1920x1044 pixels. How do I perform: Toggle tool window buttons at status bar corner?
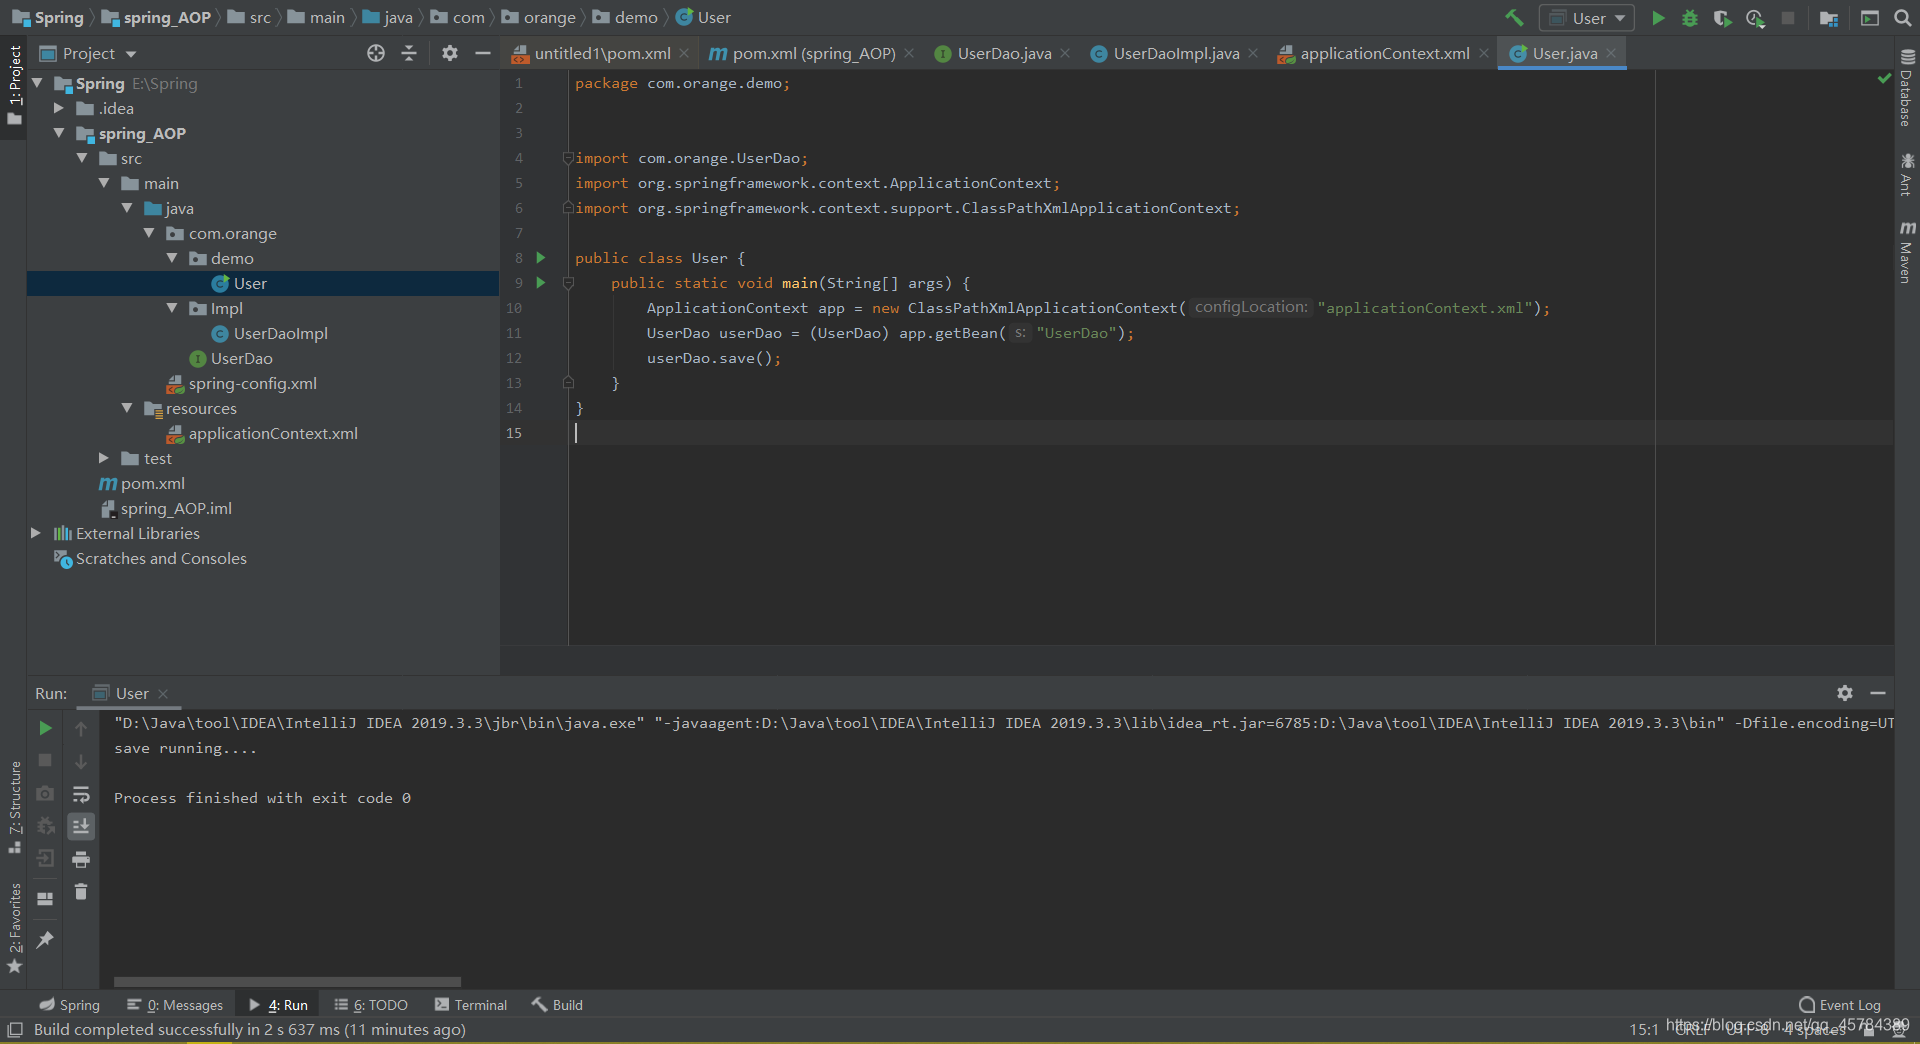15,1029
